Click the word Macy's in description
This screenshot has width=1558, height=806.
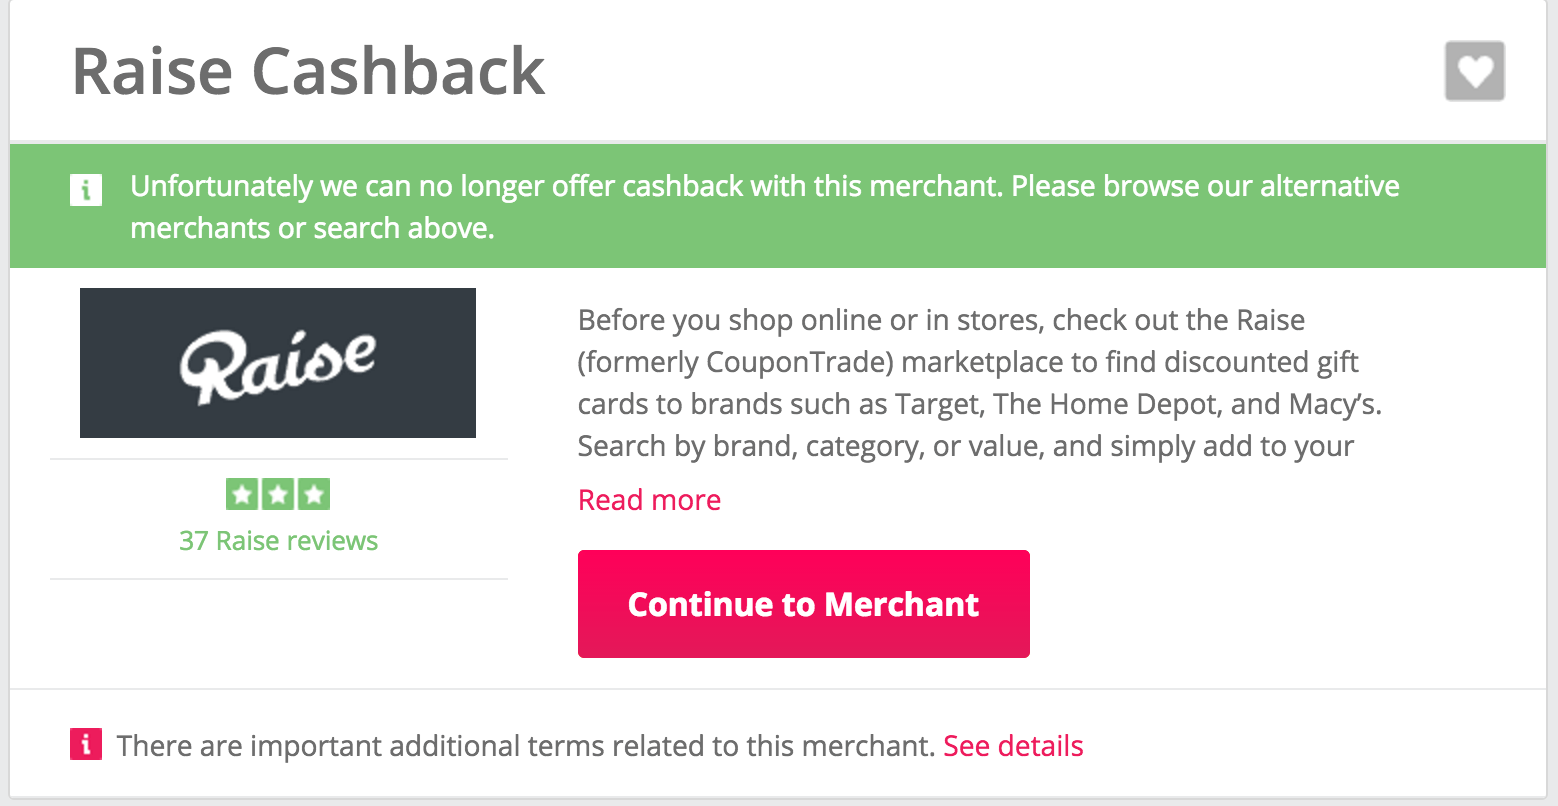click(x=1333, y=404)
